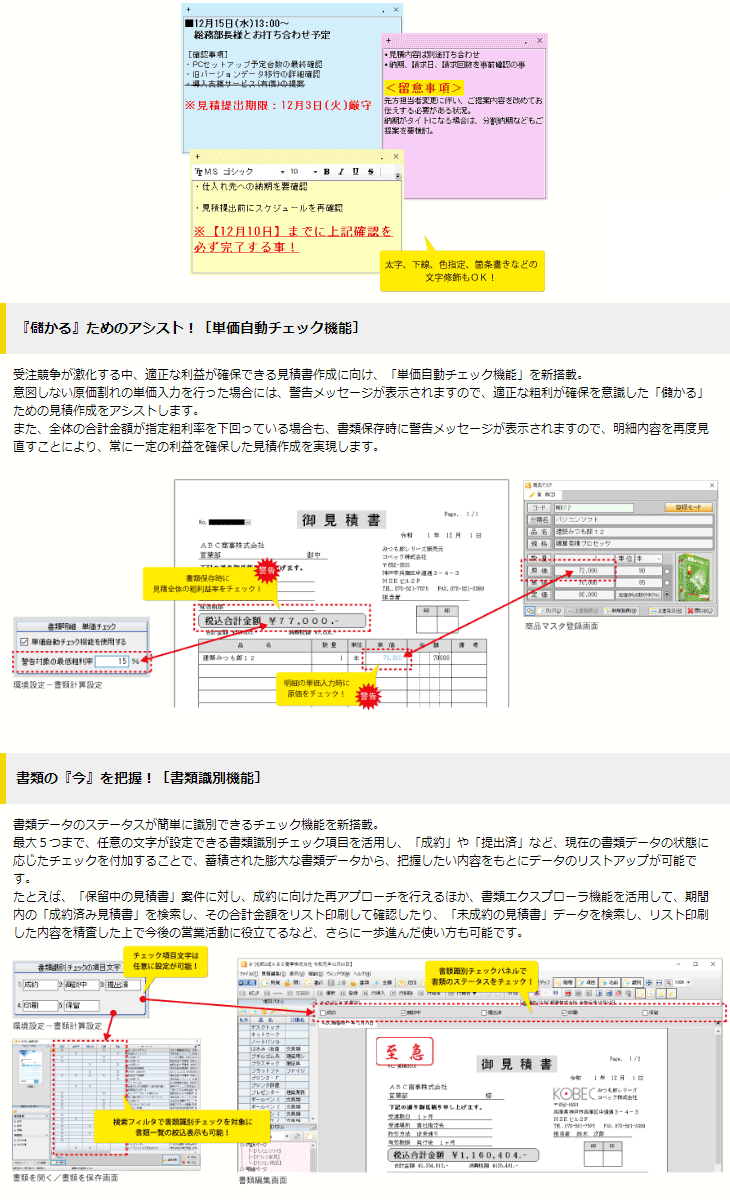Toggle Italic in yellow sticky note toolbar
This screenshot has height=1200, width=730.
point(341,172)
